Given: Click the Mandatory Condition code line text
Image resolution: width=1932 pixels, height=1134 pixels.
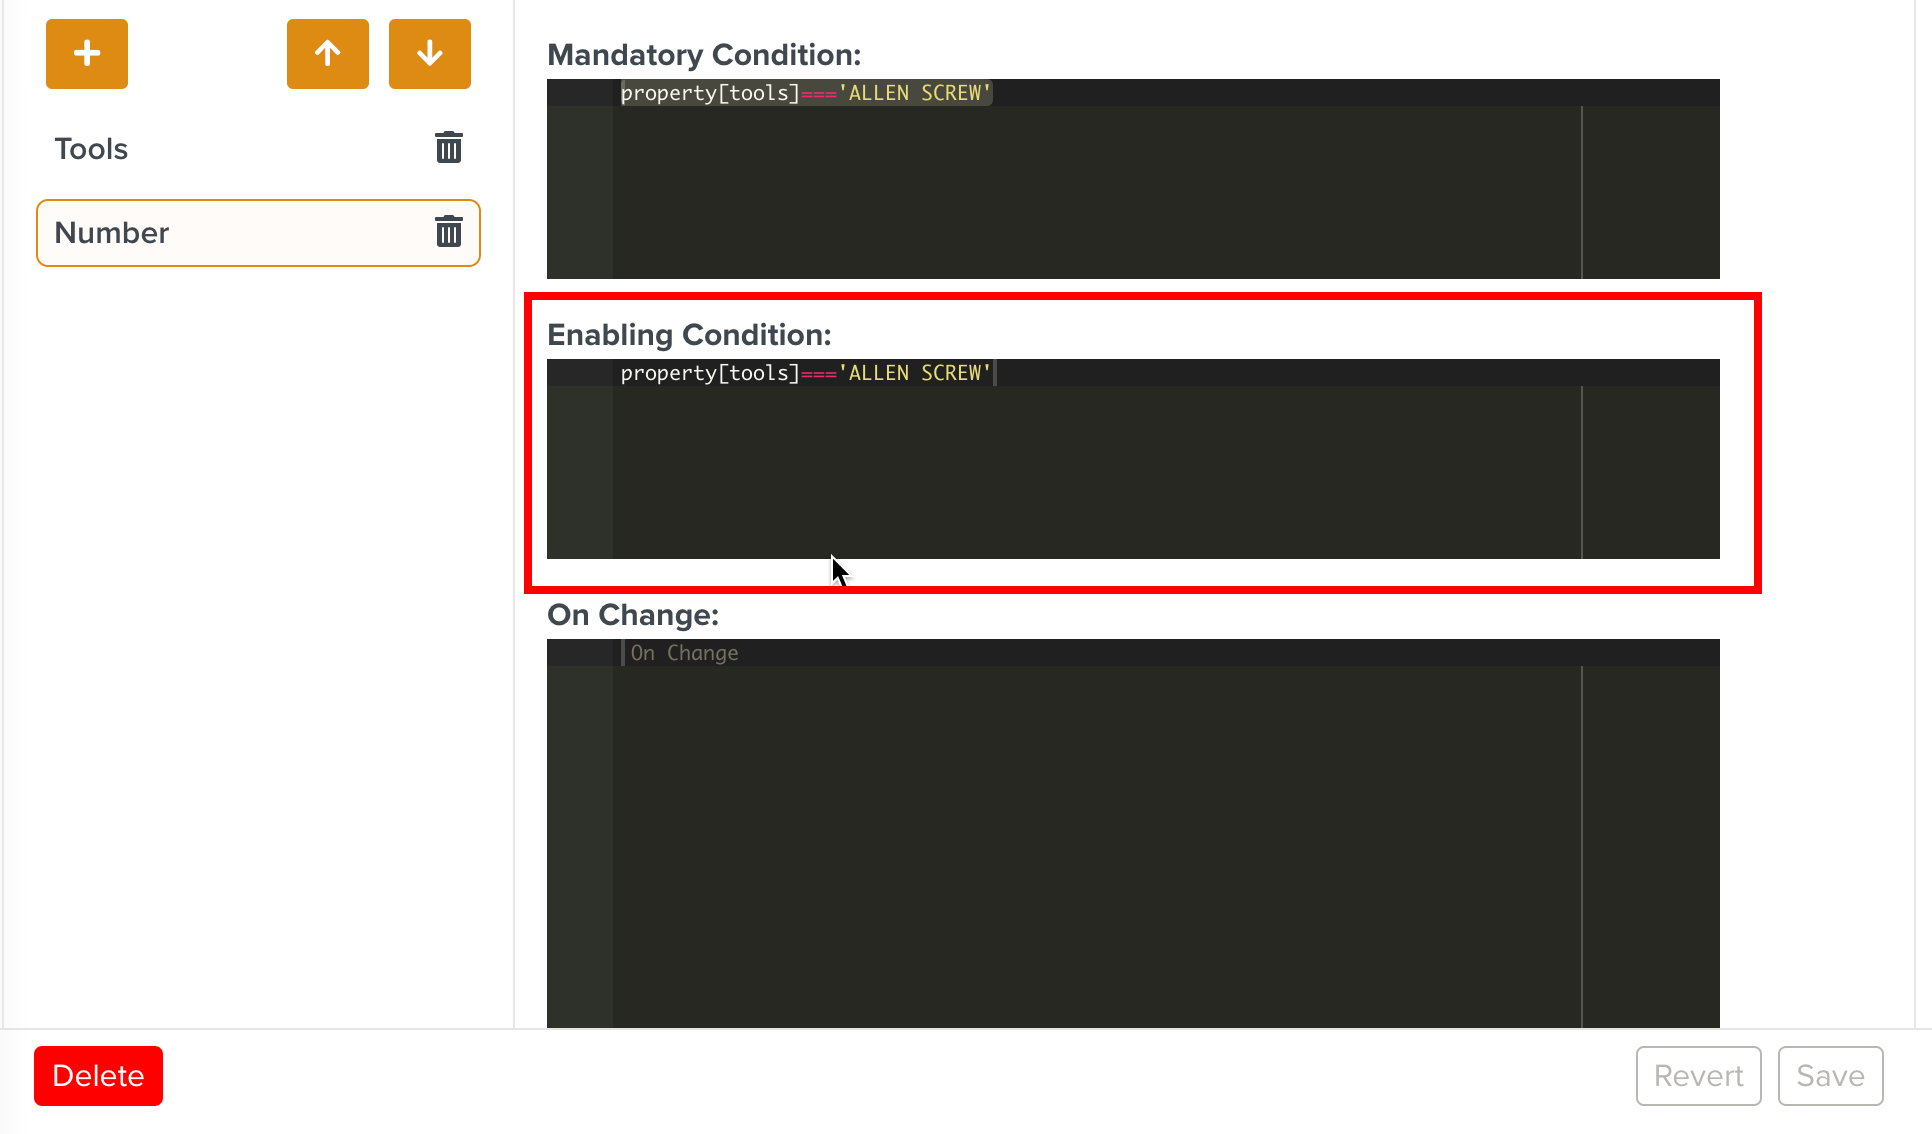Looking at the screenshot, I should (x=805, y=93).
